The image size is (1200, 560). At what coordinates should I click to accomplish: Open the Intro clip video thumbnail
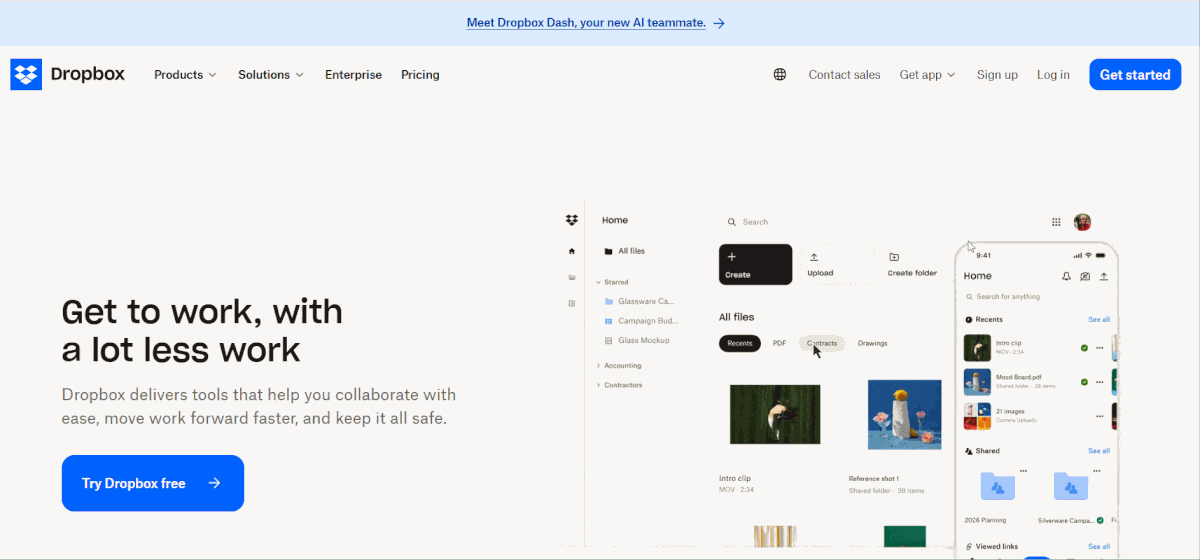pyautogui.click(x=775, y=415)
